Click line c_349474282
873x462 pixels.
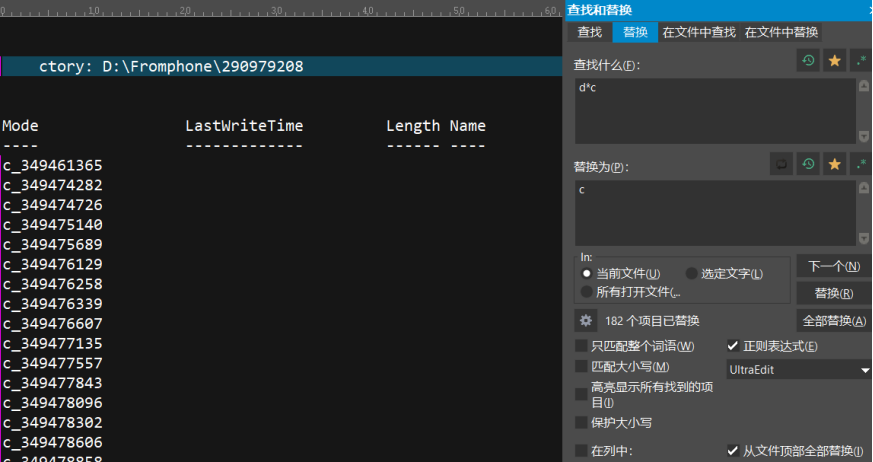pos(53,185)
